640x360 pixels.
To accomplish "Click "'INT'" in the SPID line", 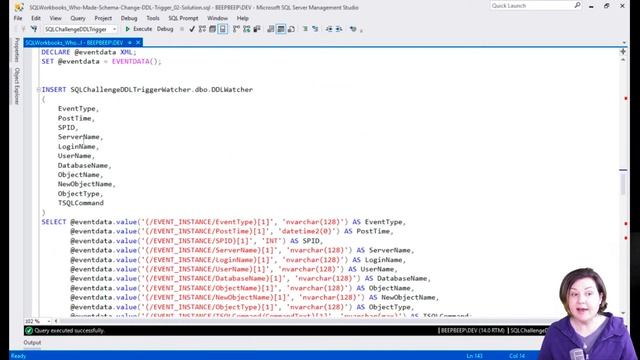I will 273,241.
